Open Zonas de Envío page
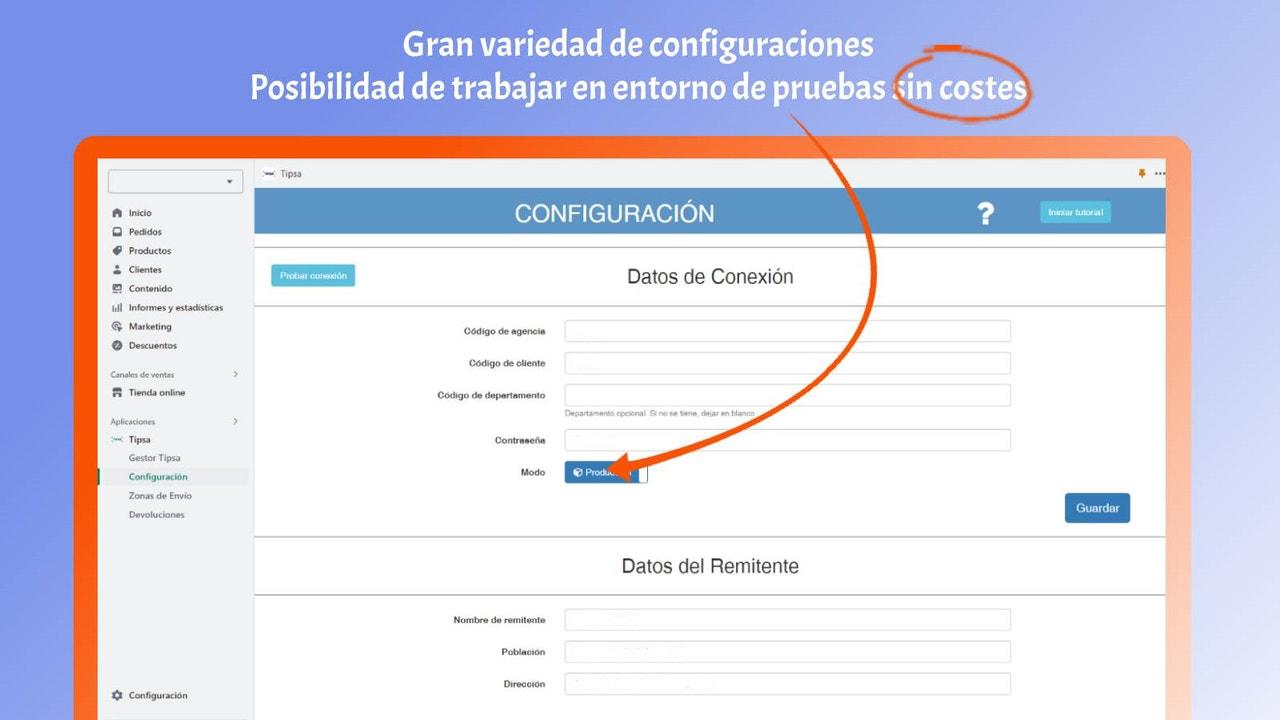 pos(160,496)
